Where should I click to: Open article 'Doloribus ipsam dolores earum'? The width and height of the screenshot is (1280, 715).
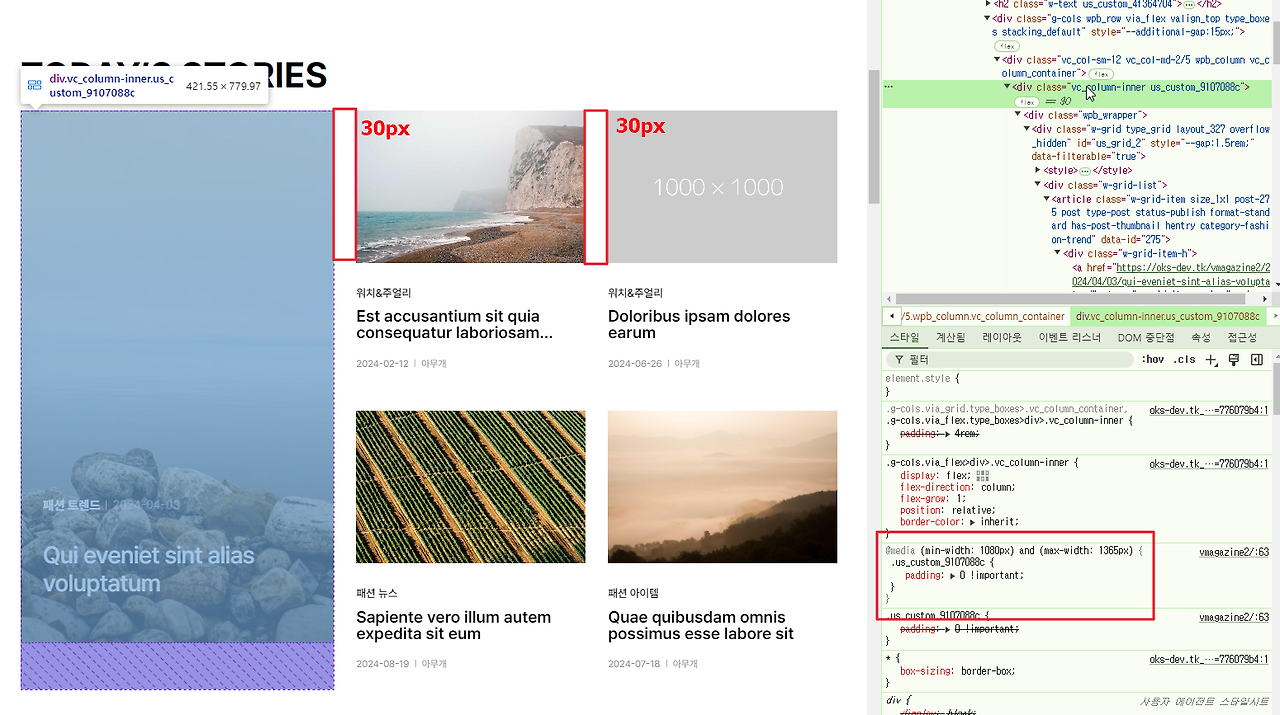click(x=699, y=325)
